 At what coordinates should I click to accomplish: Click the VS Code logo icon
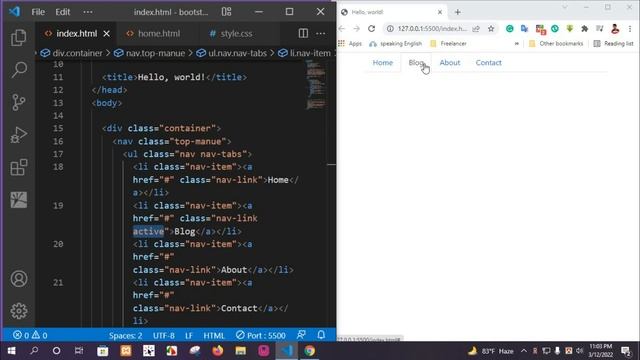(14, 11)
